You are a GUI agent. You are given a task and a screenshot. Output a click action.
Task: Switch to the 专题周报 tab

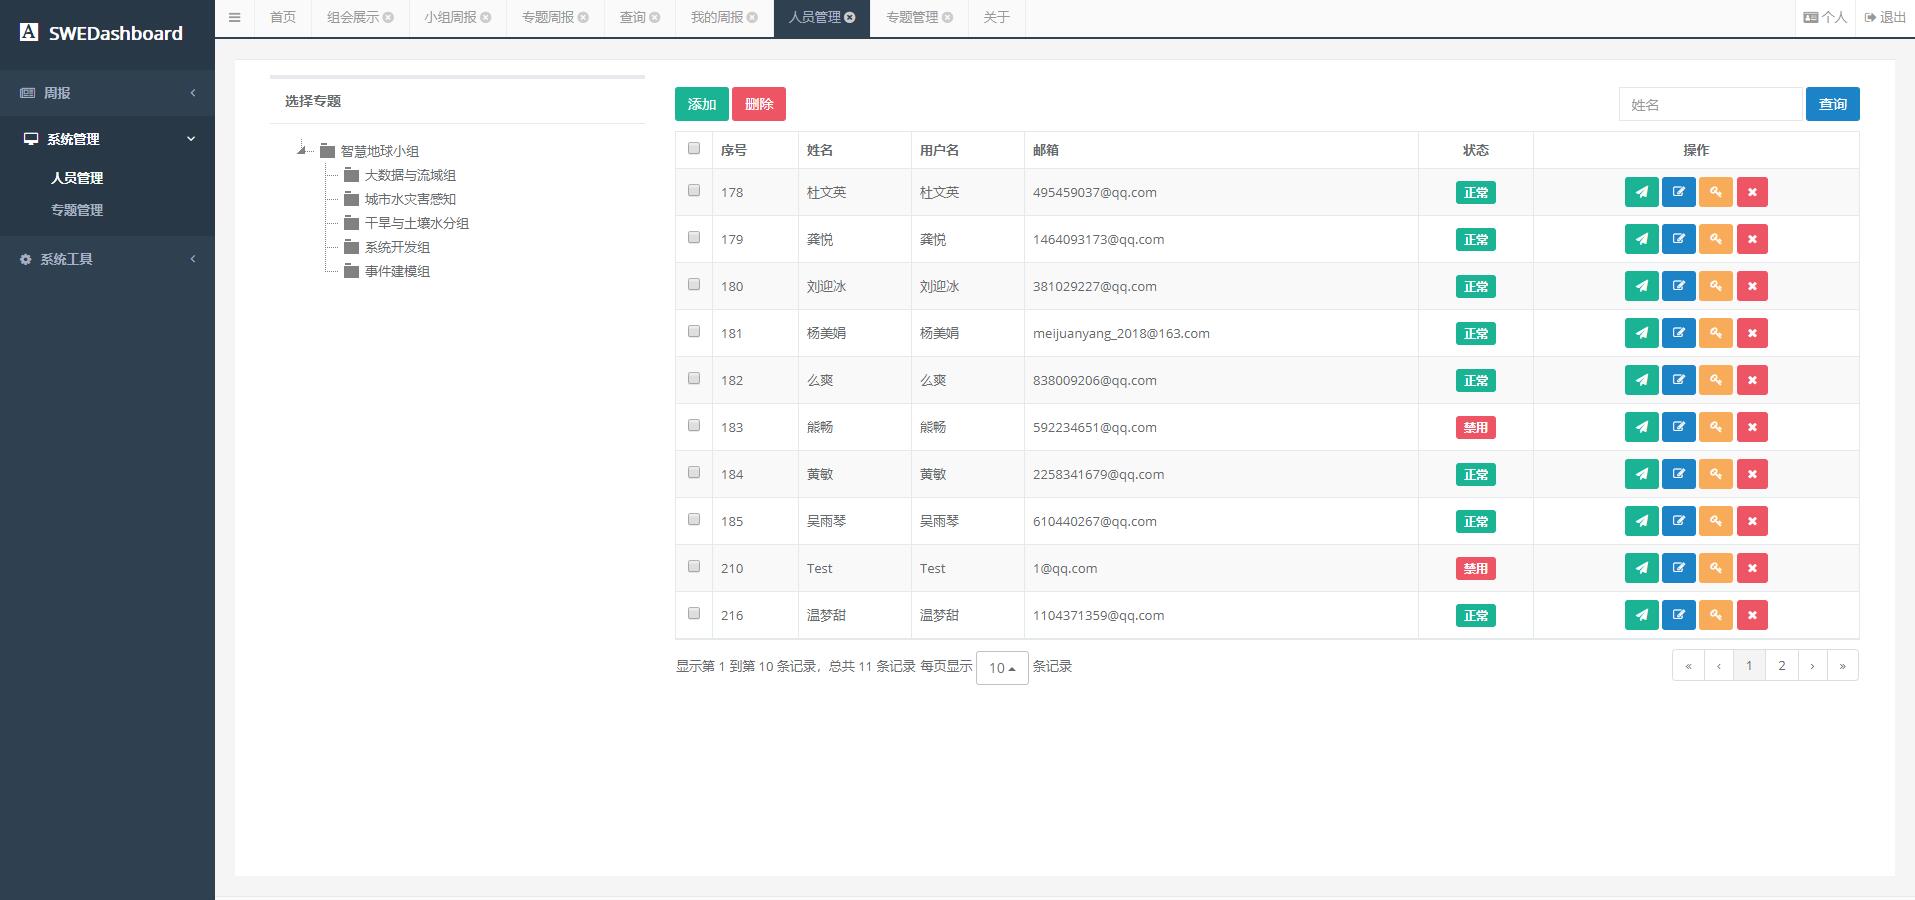coord(548,17)
